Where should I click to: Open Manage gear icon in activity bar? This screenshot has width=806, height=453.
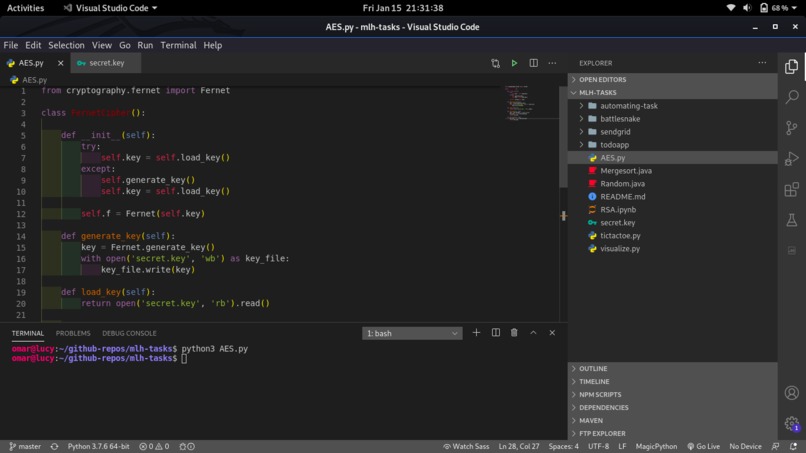click(792, 424)
